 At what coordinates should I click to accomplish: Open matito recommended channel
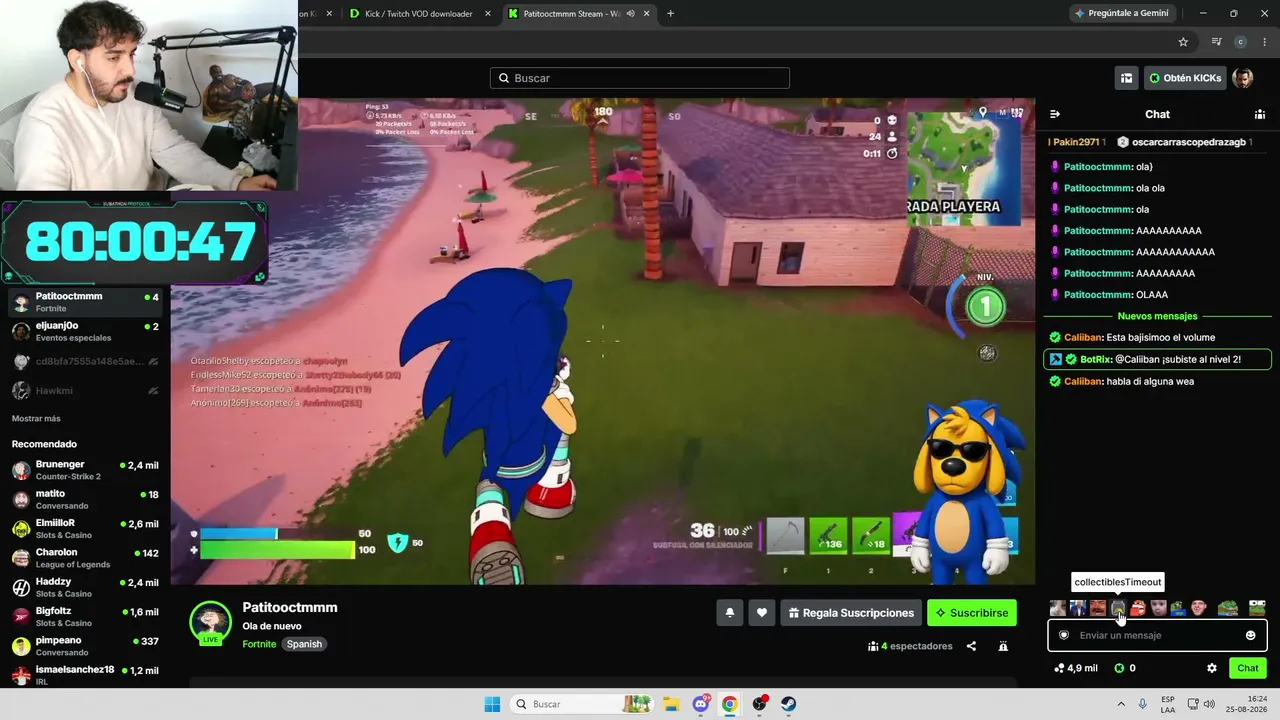click(85, 499)
